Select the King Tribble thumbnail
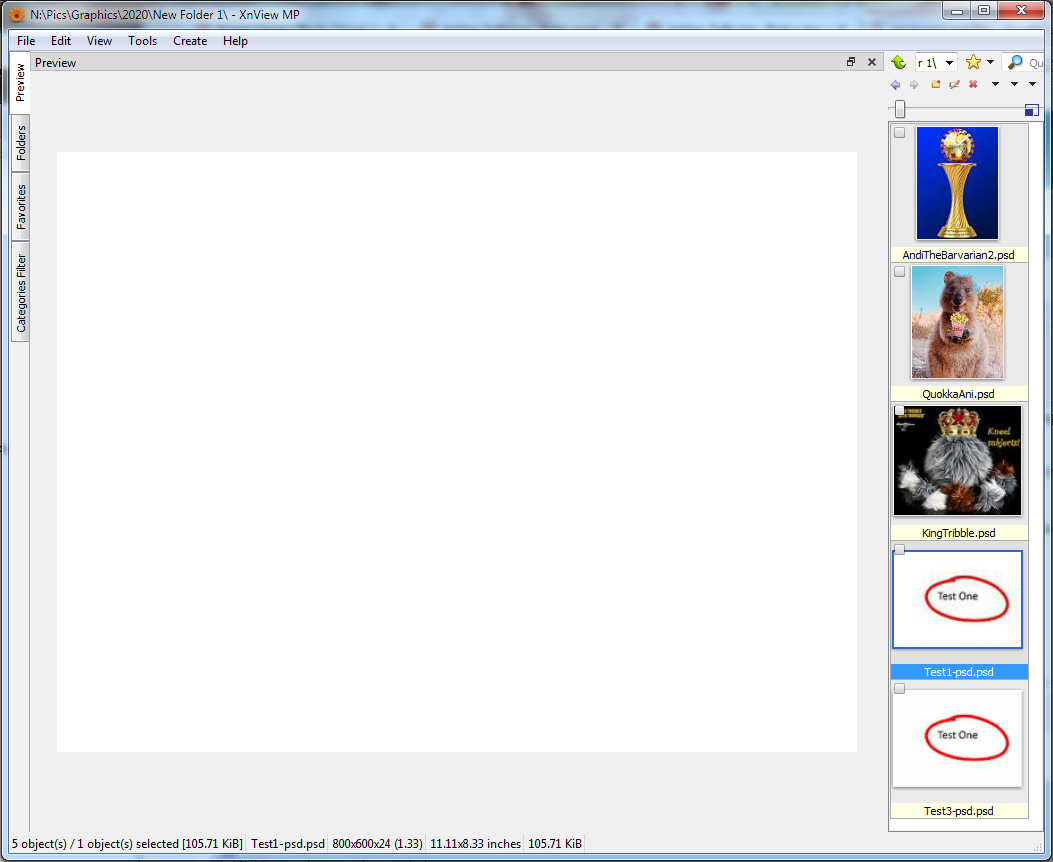Viewport: 1053px width, 862px height. 958,461
